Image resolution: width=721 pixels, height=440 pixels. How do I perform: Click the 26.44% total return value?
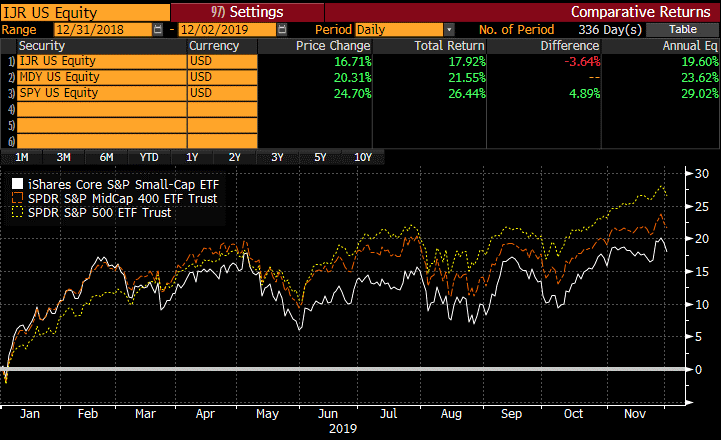click(467, 94)
